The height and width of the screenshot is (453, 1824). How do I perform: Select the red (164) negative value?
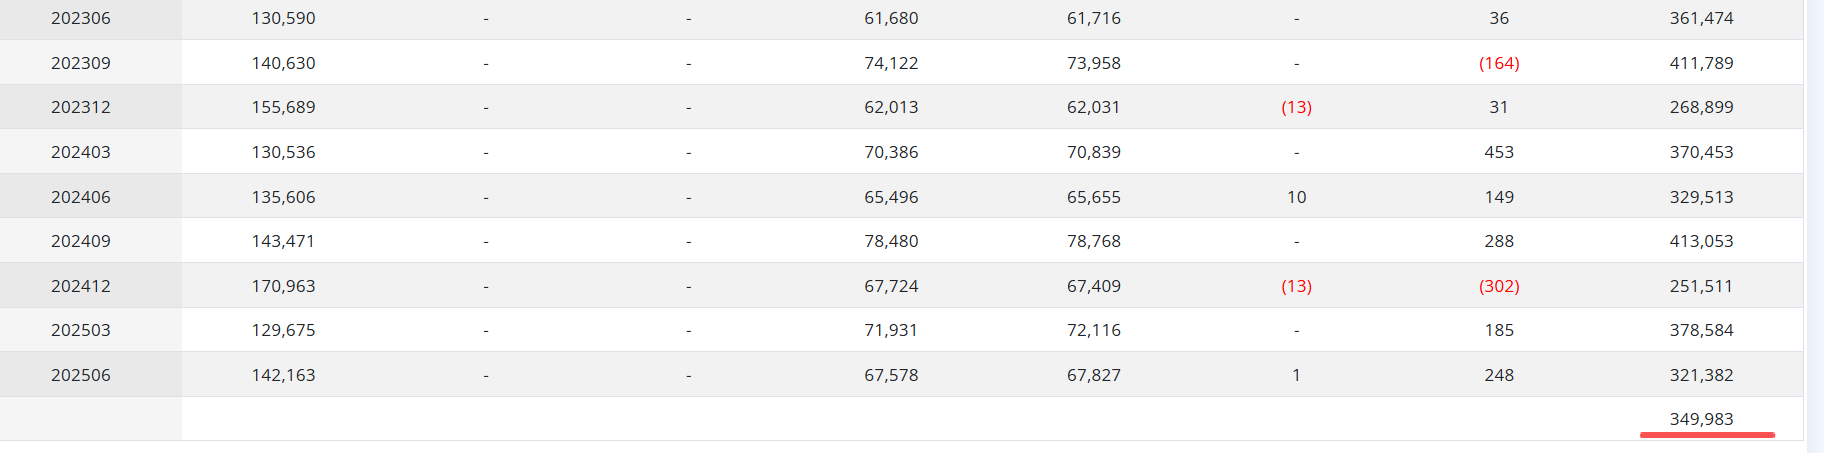pyautogui.click(x=1499, y=63)
